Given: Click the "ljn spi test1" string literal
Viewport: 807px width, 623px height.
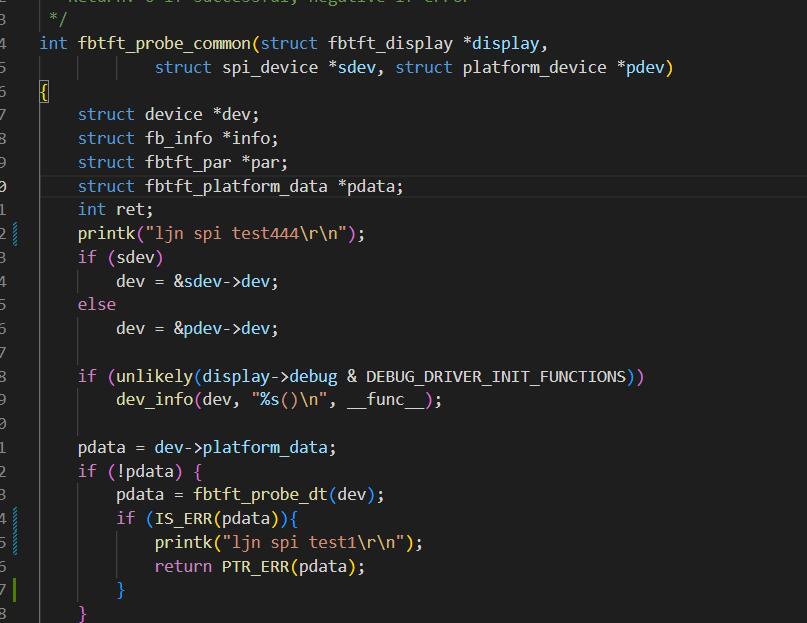Looking at the screenshot, I should click(x=318, y=542).
